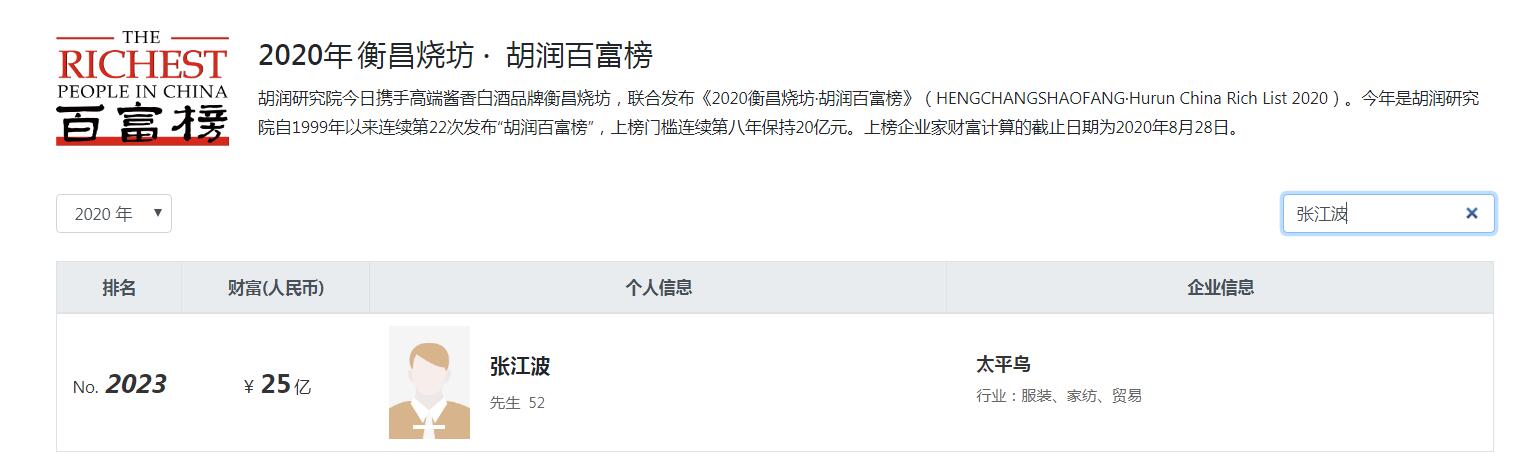Click the 先生 52 detail text

[x=517, y=403]
